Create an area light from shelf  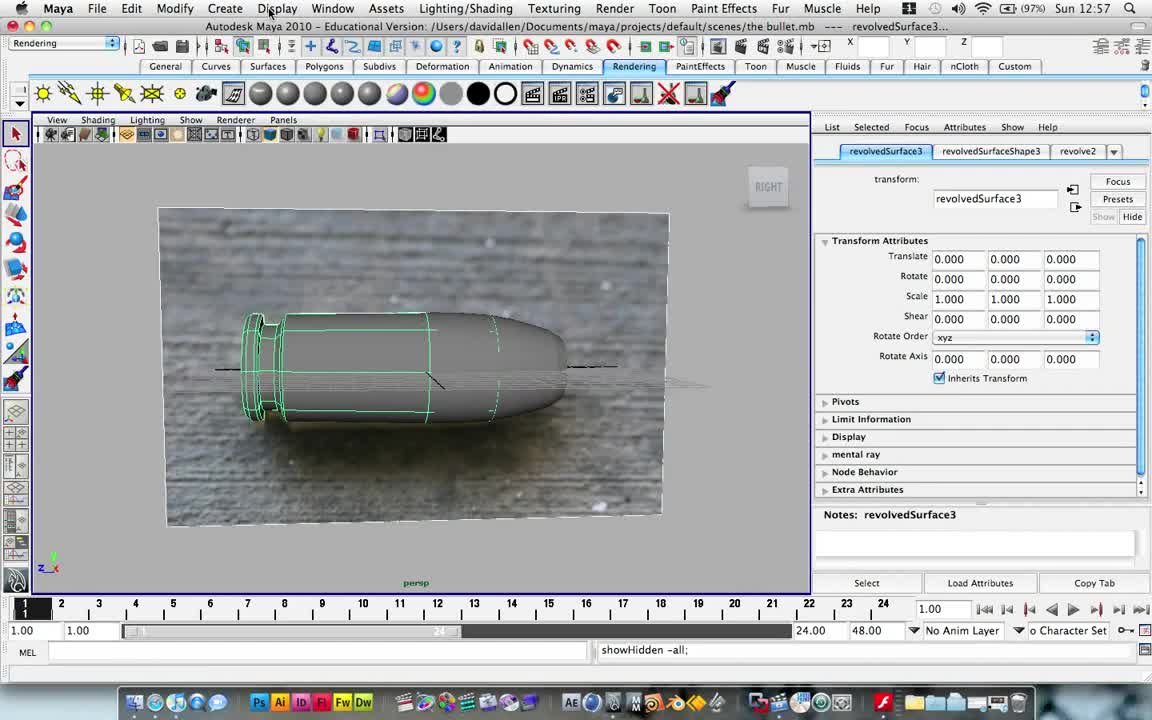pyautogui.click(x=151, y=94)
